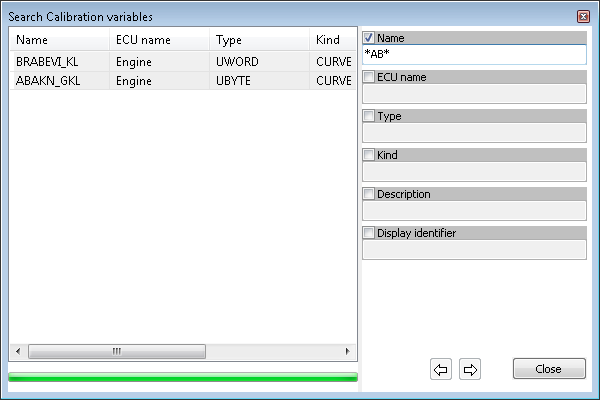This screenshot has width=600, height=400.
Task: Check the Description filter checkbox
Action: pyautogui.click(x=368, y=194)
